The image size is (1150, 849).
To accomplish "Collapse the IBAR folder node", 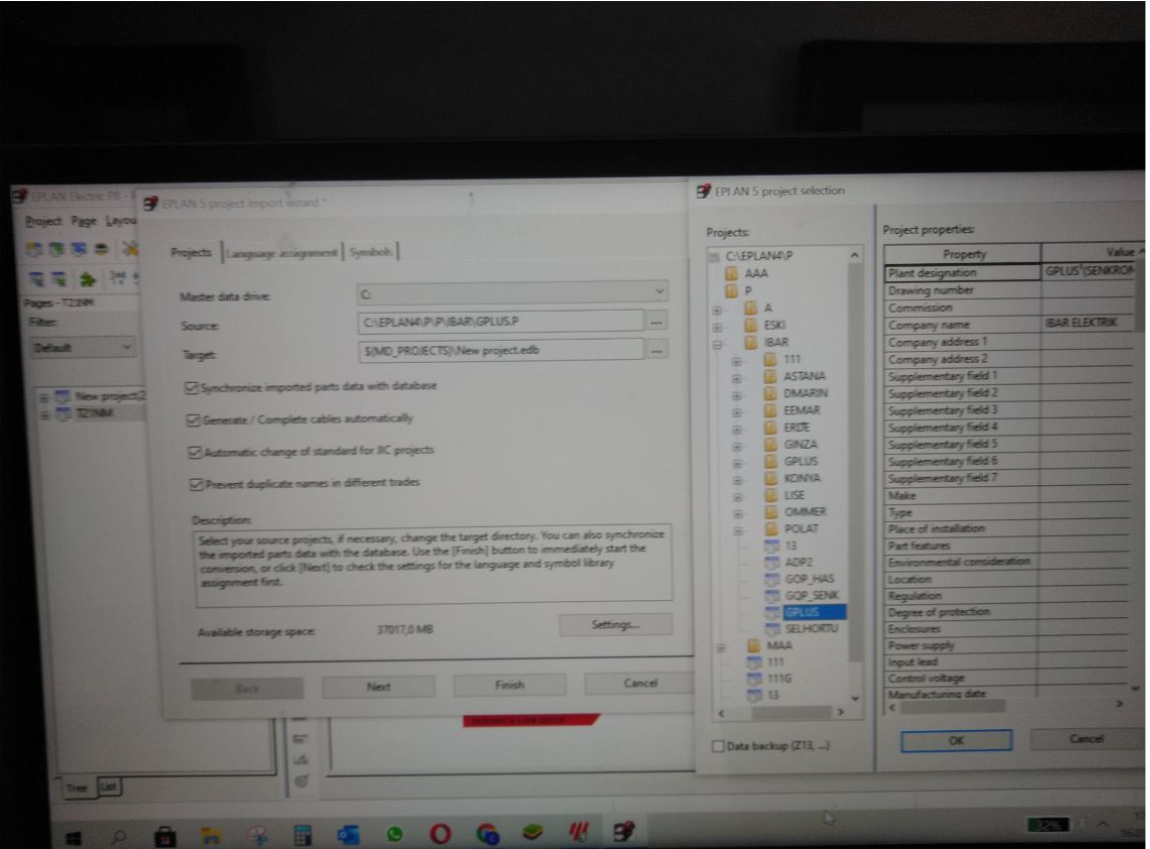I will (718, 343).
